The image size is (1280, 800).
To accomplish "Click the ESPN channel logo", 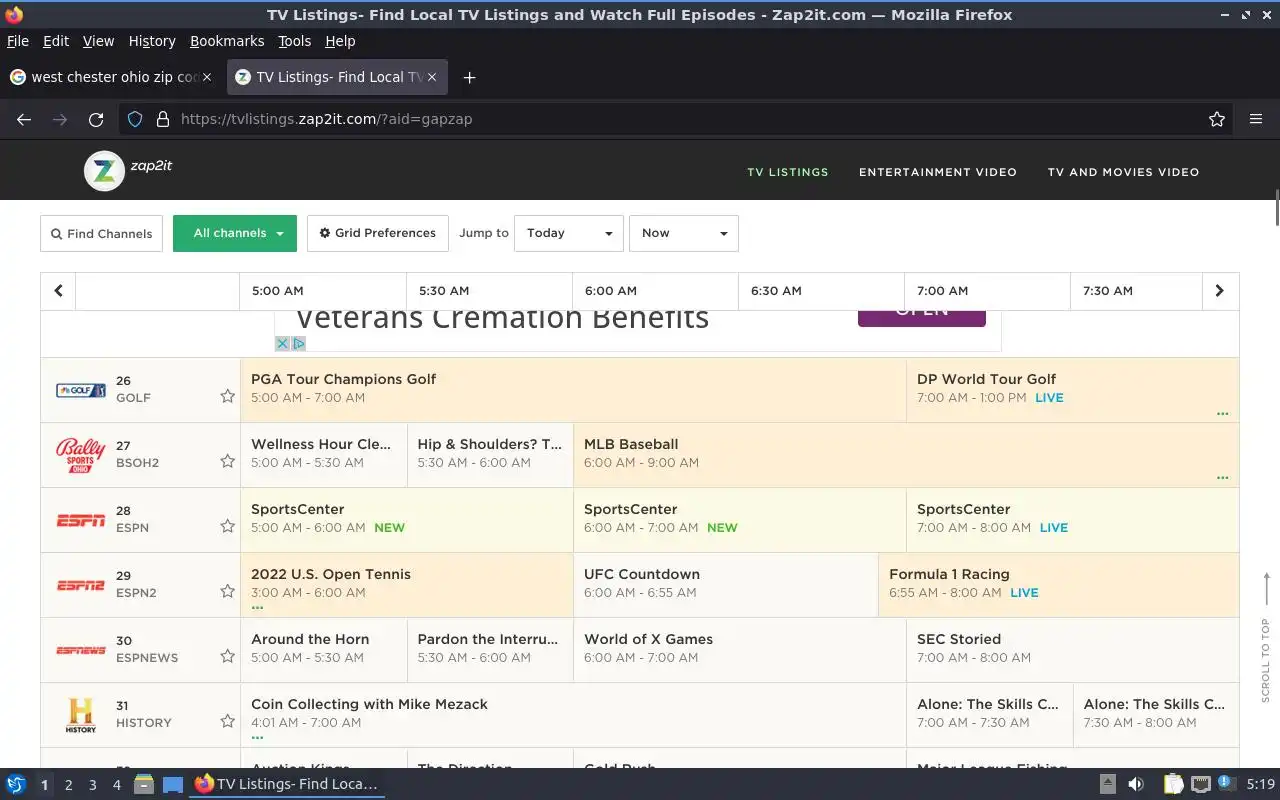I will click(x=81, y=520).
